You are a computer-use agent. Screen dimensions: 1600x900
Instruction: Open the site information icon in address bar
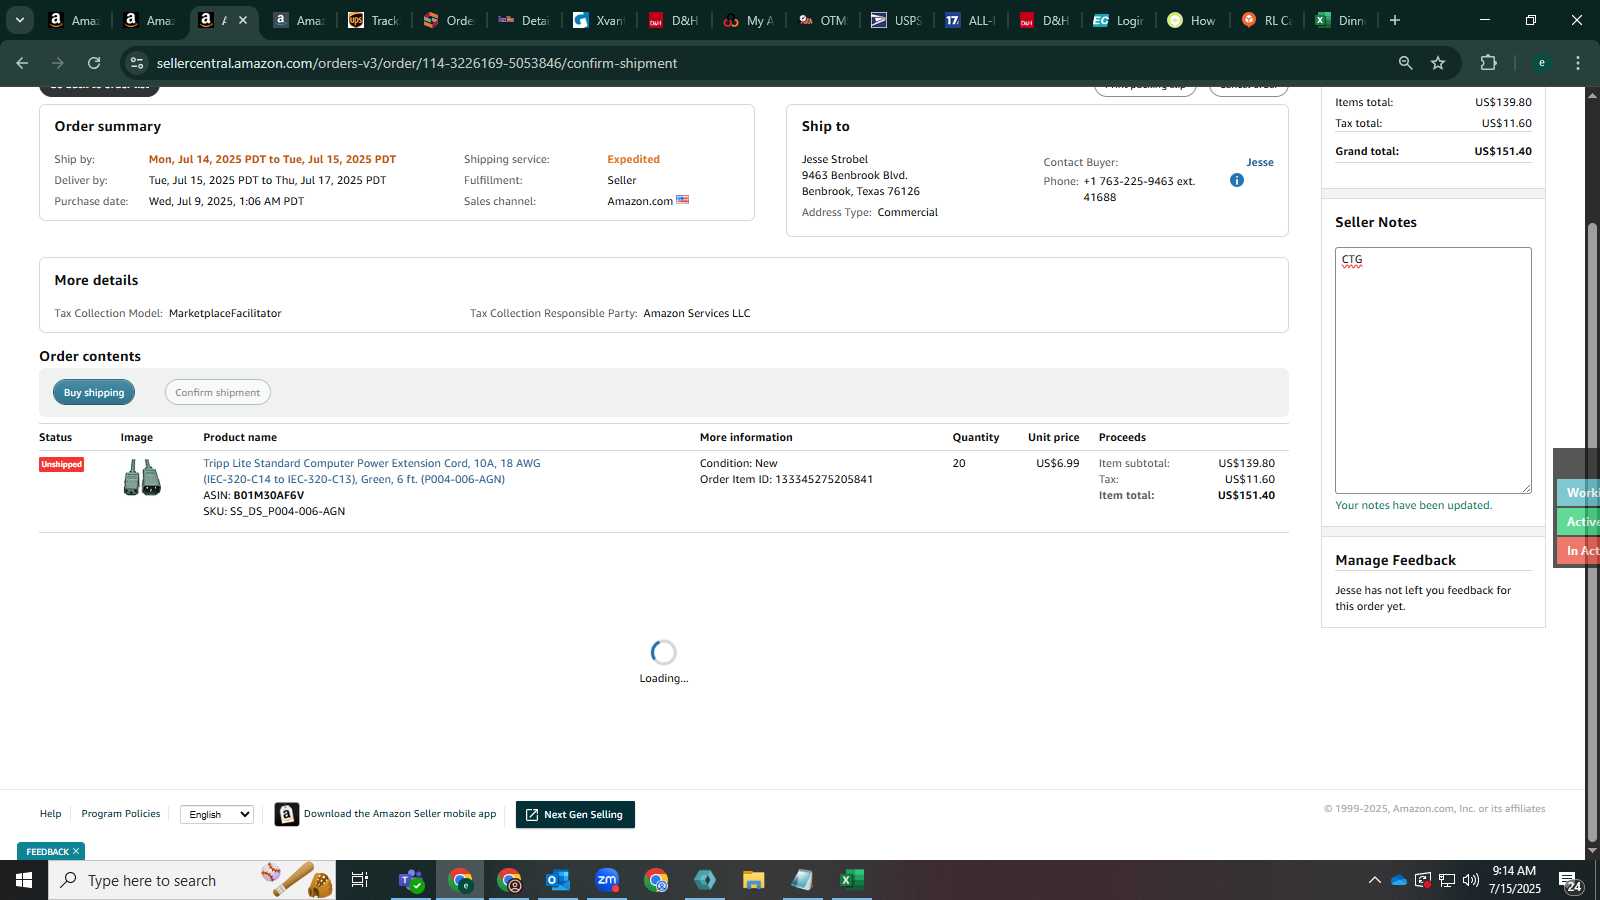click(x=137, y=63)
